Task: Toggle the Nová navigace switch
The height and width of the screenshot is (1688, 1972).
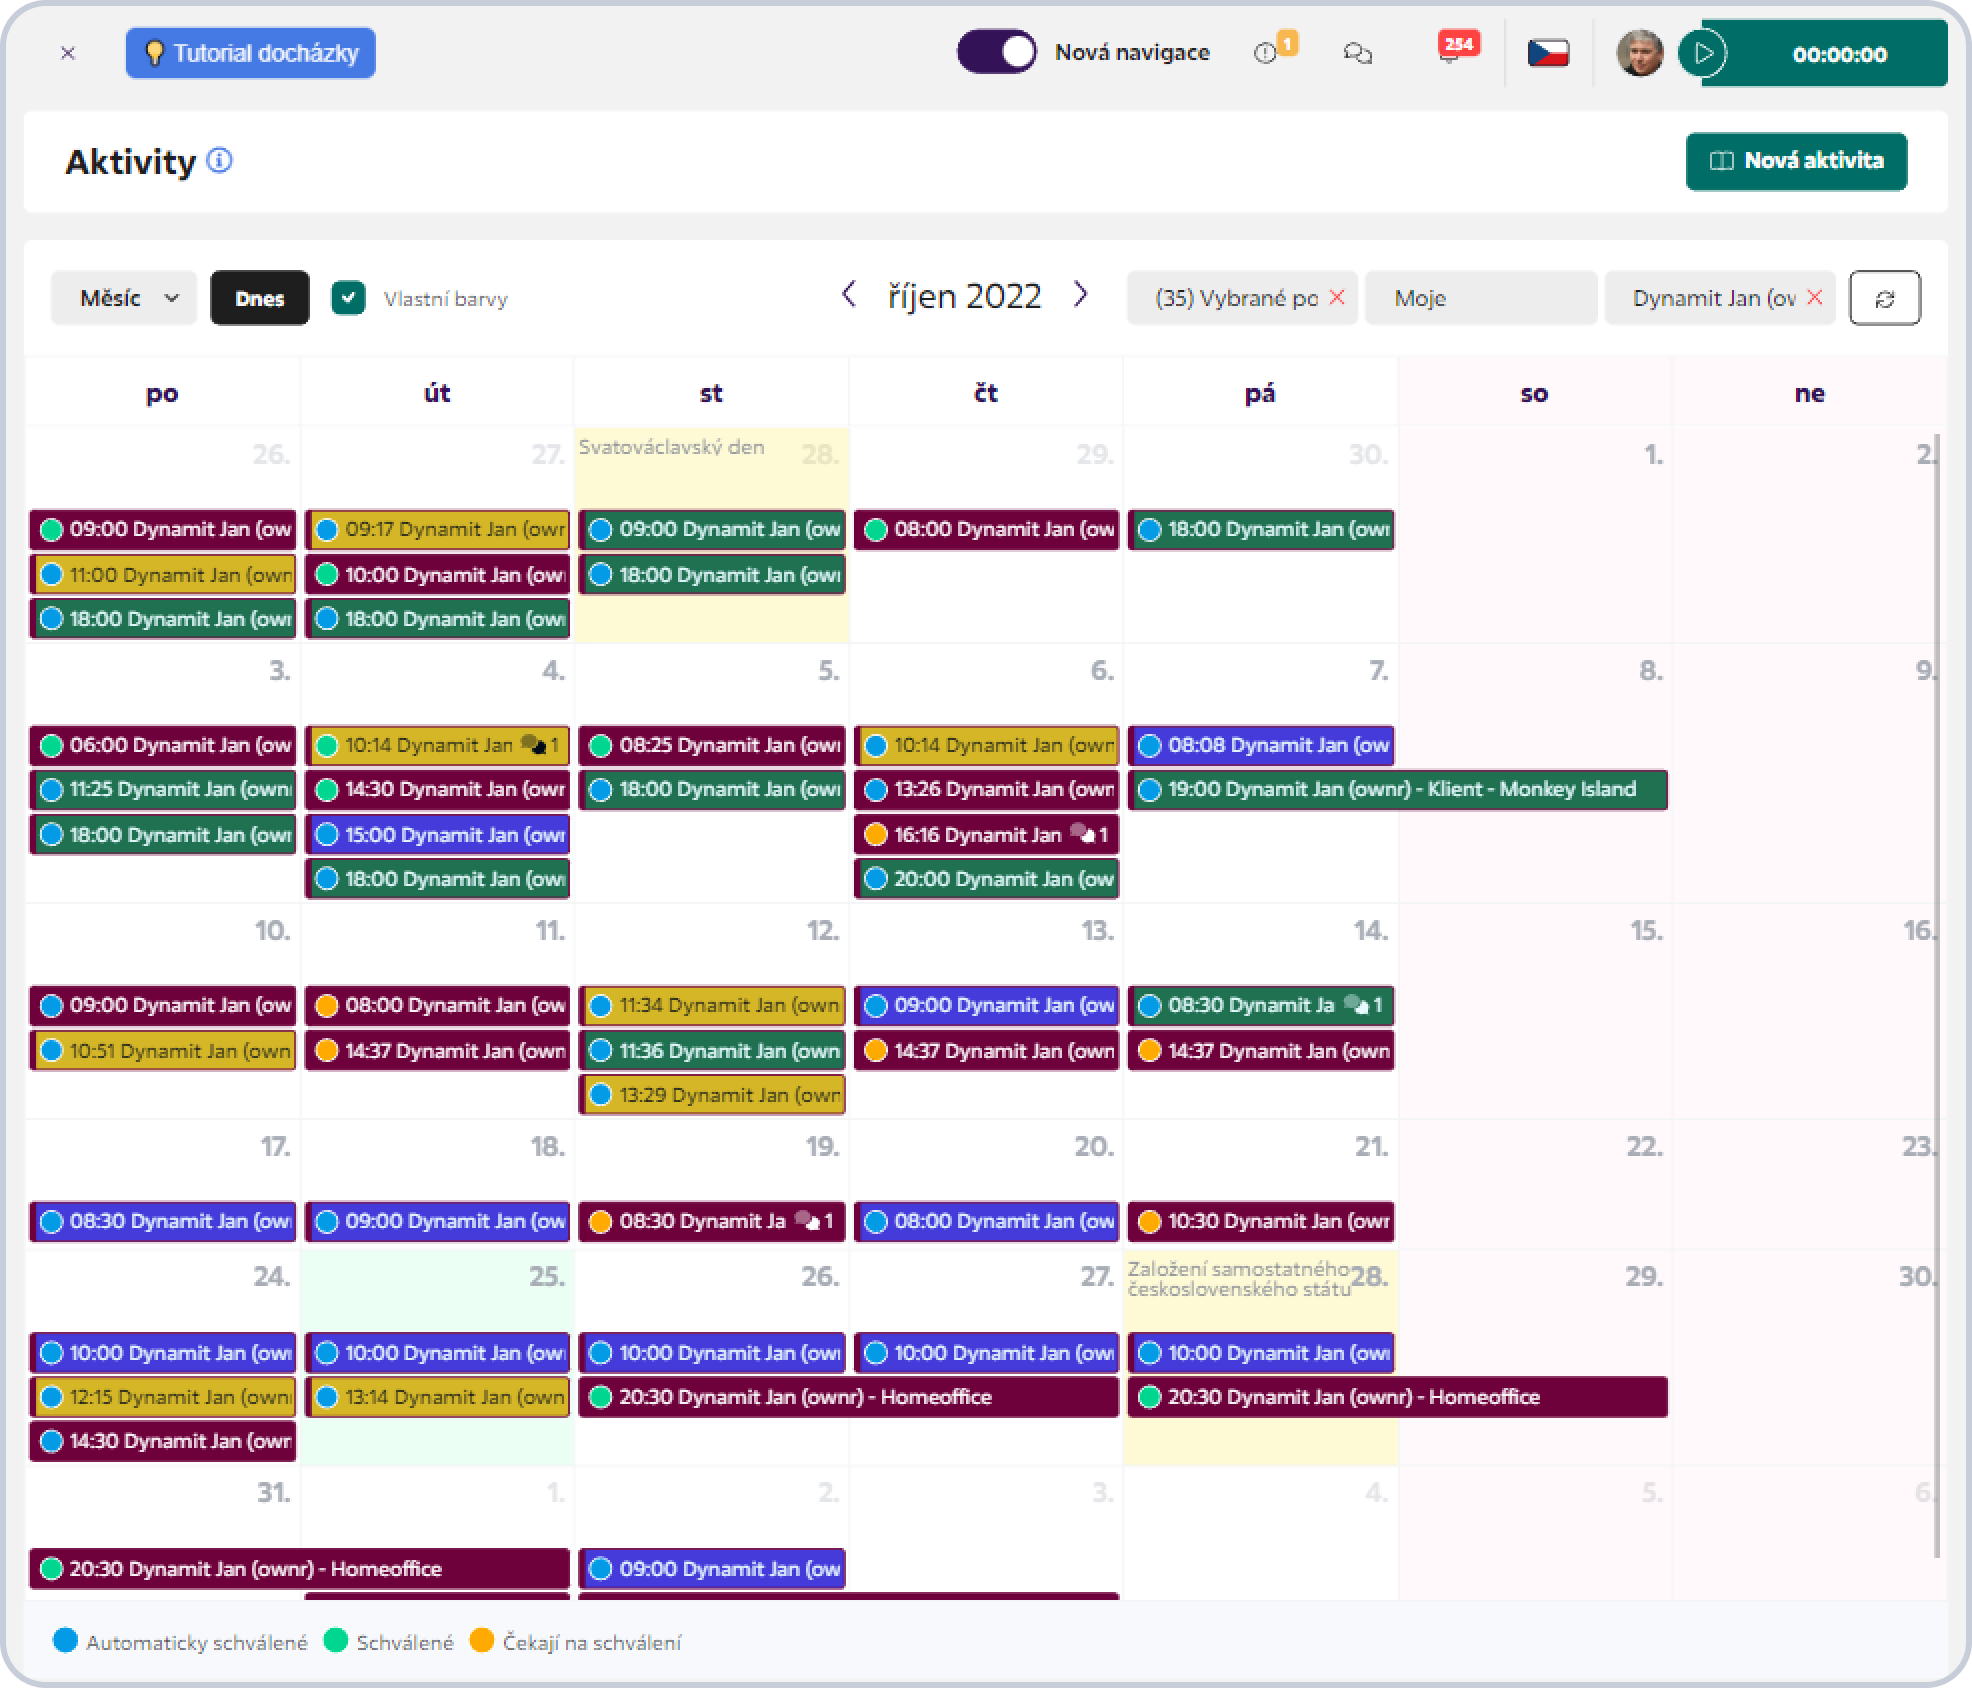Action: point(996,52)
